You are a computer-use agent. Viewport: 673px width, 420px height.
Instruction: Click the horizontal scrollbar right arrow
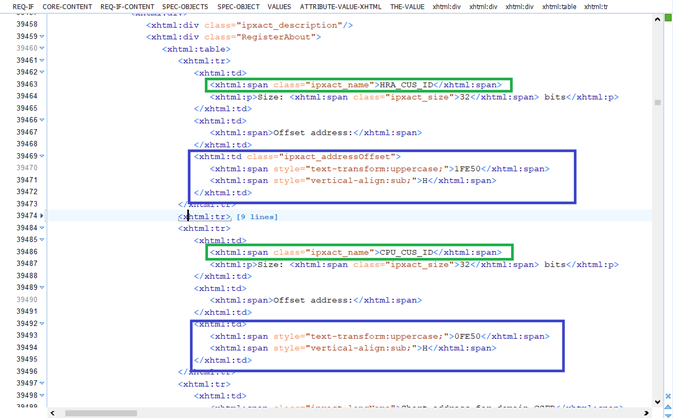645,413
